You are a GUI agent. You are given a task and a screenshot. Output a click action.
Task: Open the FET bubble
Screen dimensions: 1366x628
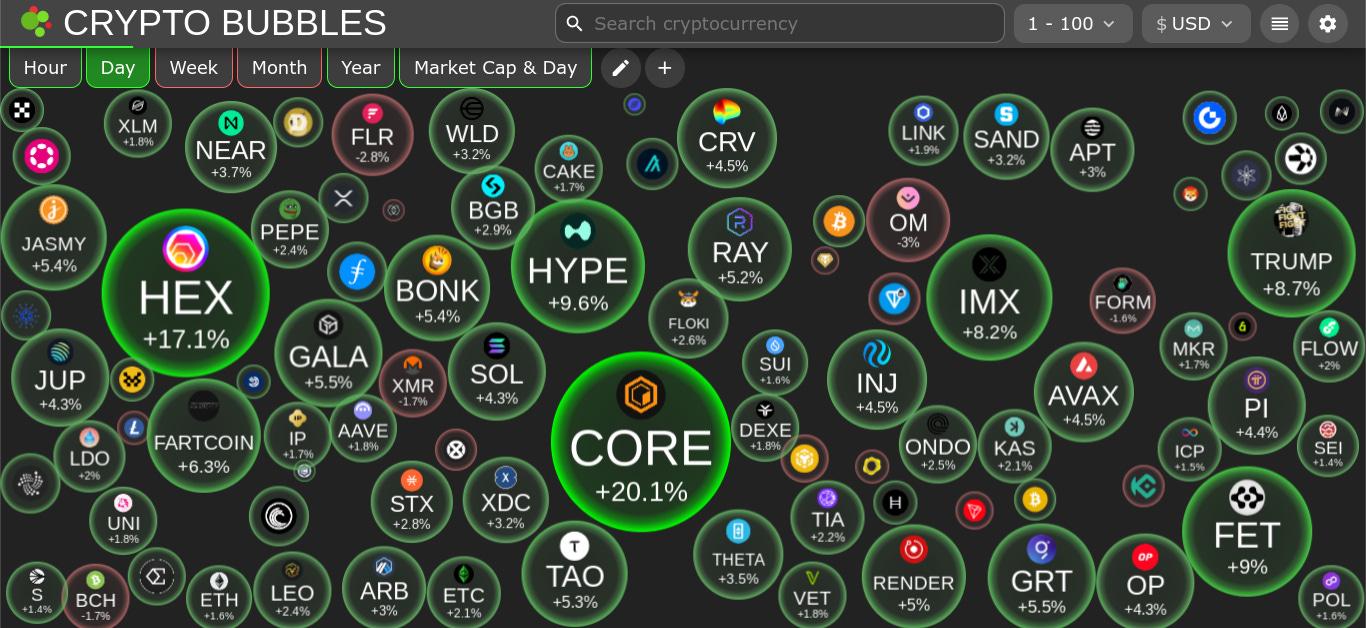tap(1247, 531)
